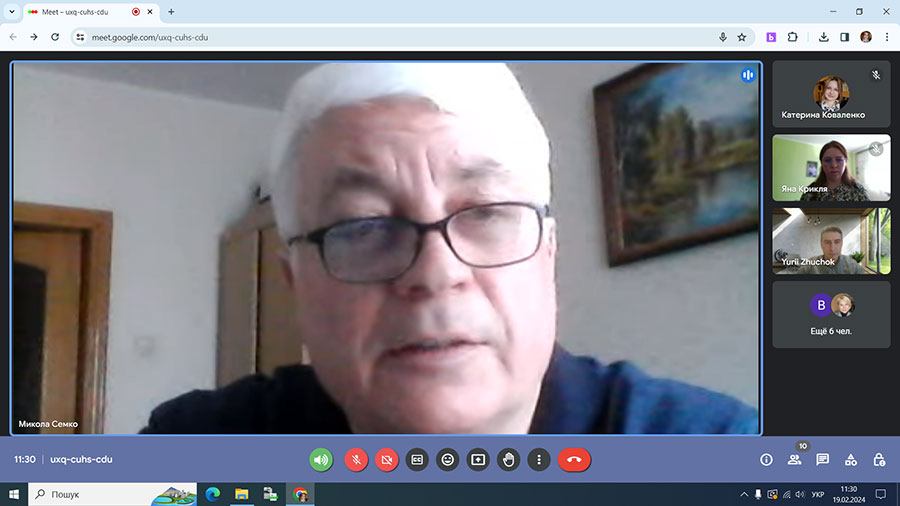
Task: Open the Activities panel icon
Action: tap(851, 460)
